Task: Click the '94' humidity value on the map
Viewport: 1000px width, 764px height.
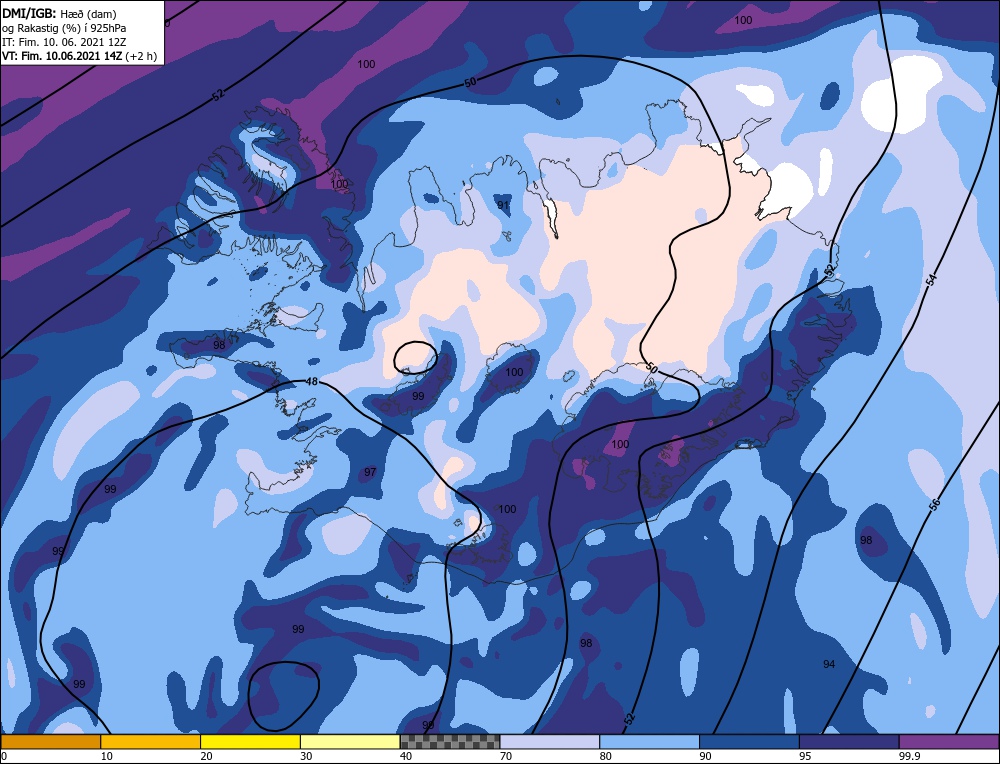Action: click(828, 665)
